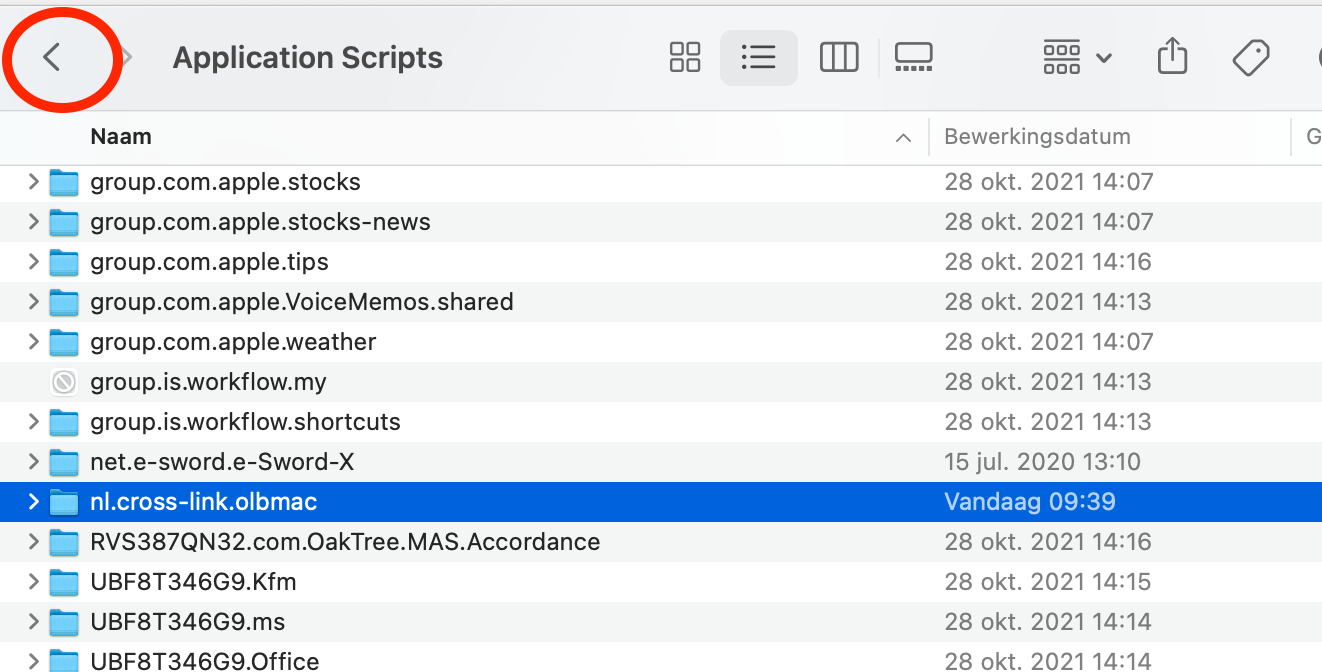Select the net.e-sword.e-Sword-X name
1322x672 pixels.
222,462
